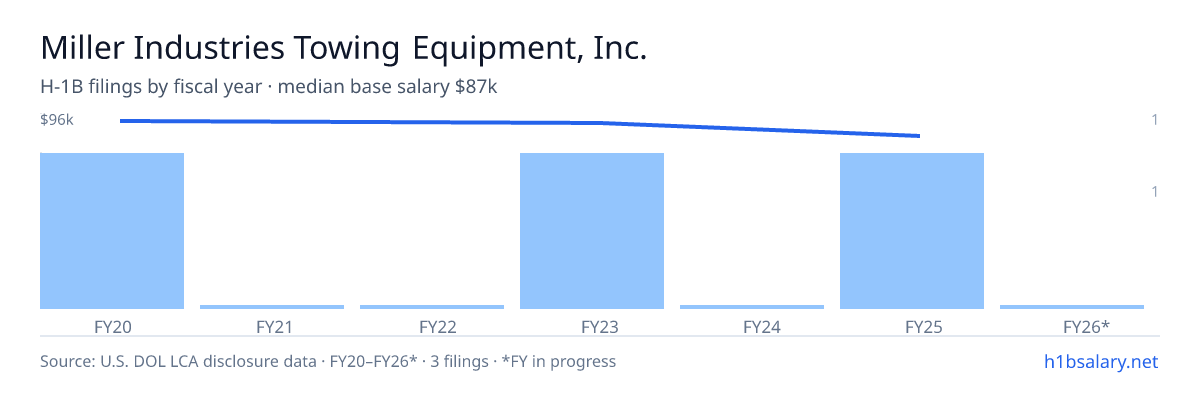Click the small FY21 bar
1200x400 pixels.
pyautogui.click(x=272, y=307)
